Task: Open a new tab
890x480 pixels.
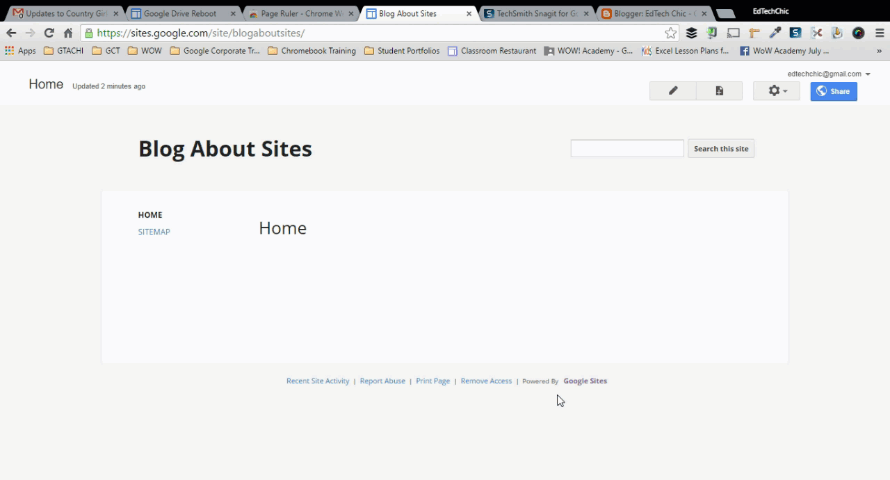Action: point(725,14)
